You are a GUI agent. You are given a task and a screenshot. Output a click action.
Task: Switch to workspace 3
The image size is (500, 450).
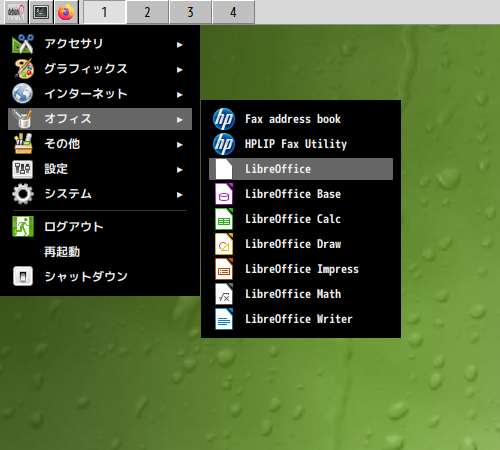[190, 12]
